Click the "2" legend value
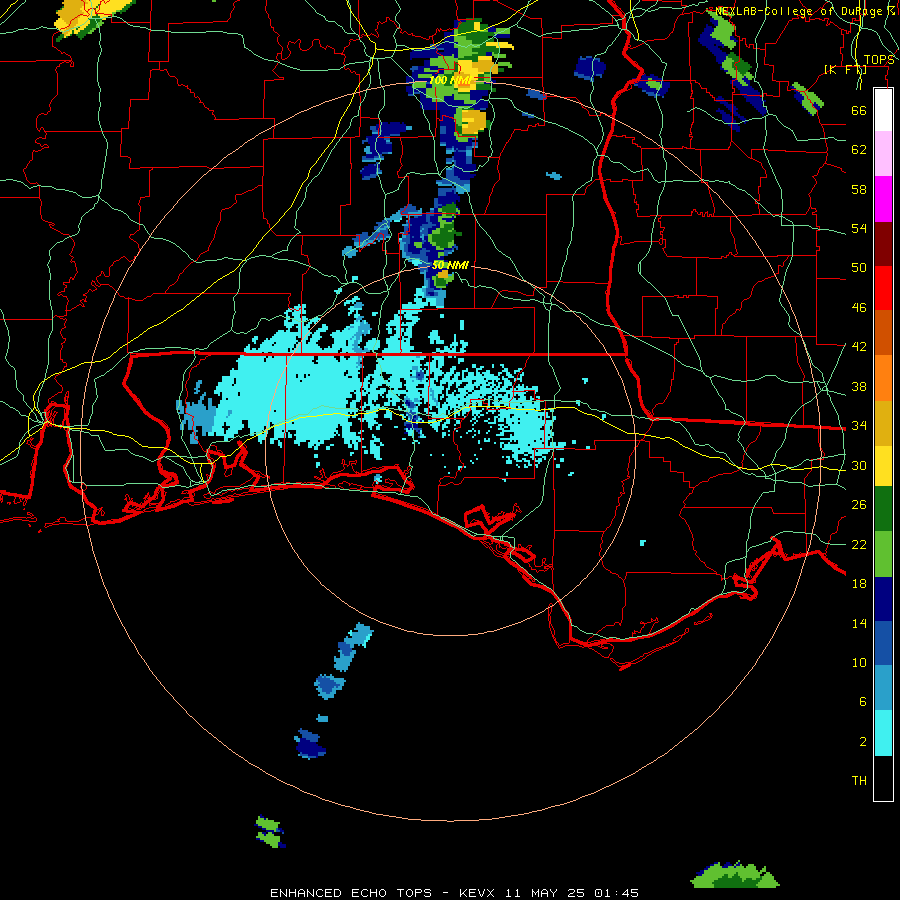 (863, 741)
